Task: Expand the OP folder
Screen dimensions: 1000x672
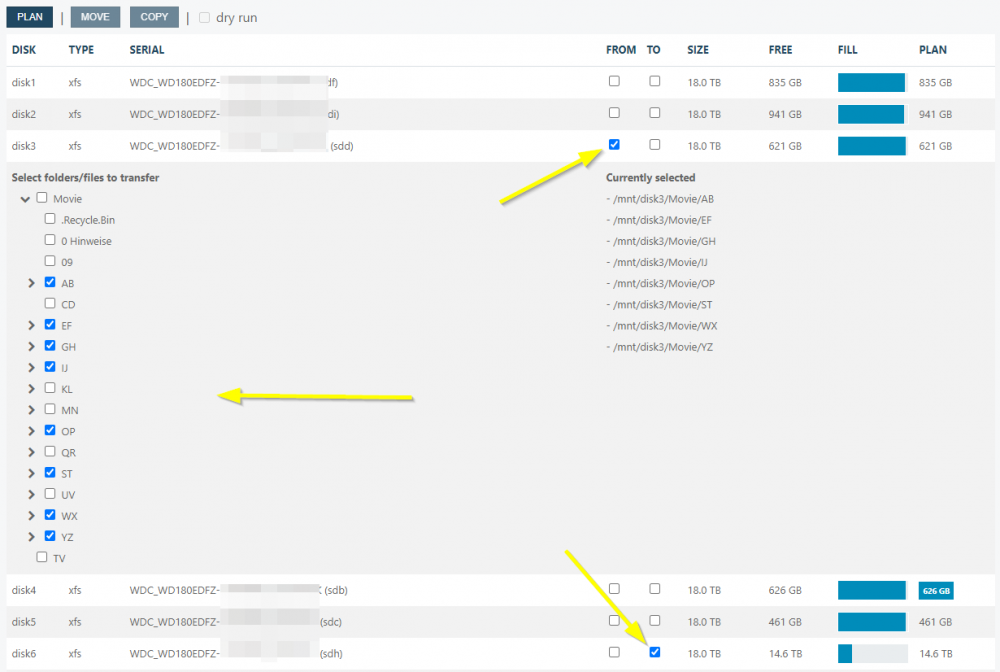Action: 31,431
